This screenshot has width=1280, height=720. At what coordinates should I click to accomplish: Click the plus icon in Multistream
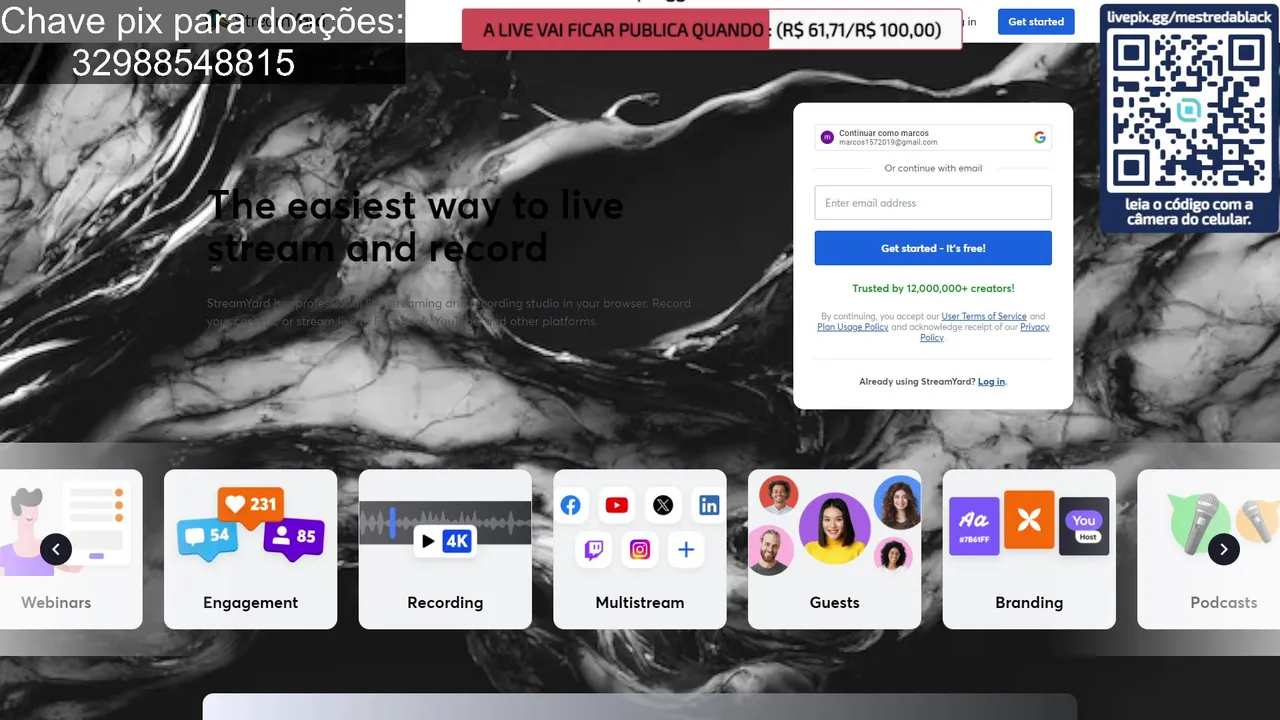pyautogui.click(x=686, y=549)
